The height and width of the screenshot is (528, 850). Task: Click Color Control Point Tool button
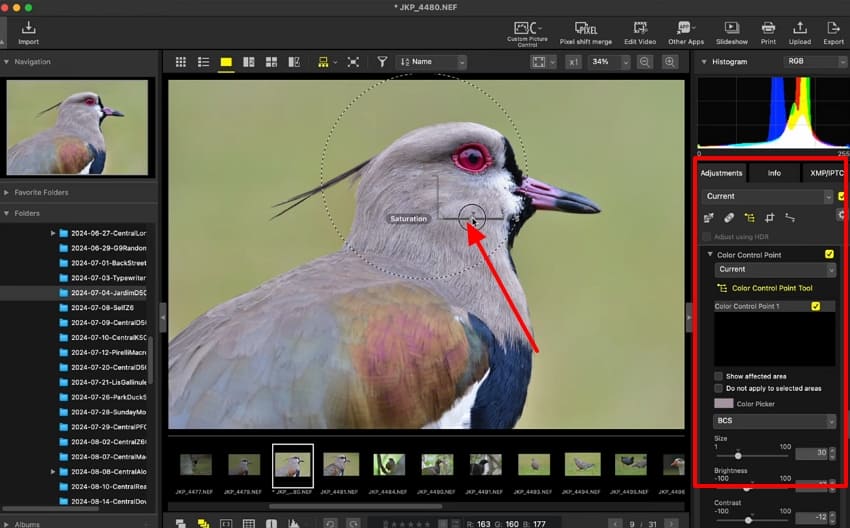(x=764, y=288)
